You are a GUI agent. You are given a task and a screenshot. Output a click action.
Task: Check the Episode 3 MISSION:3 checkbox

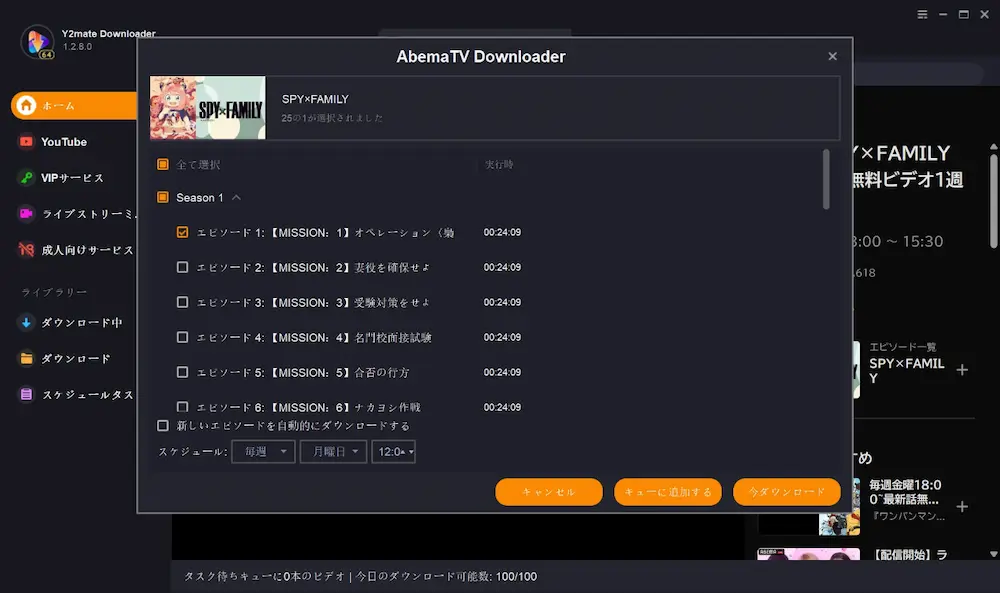tap(182, 302)
